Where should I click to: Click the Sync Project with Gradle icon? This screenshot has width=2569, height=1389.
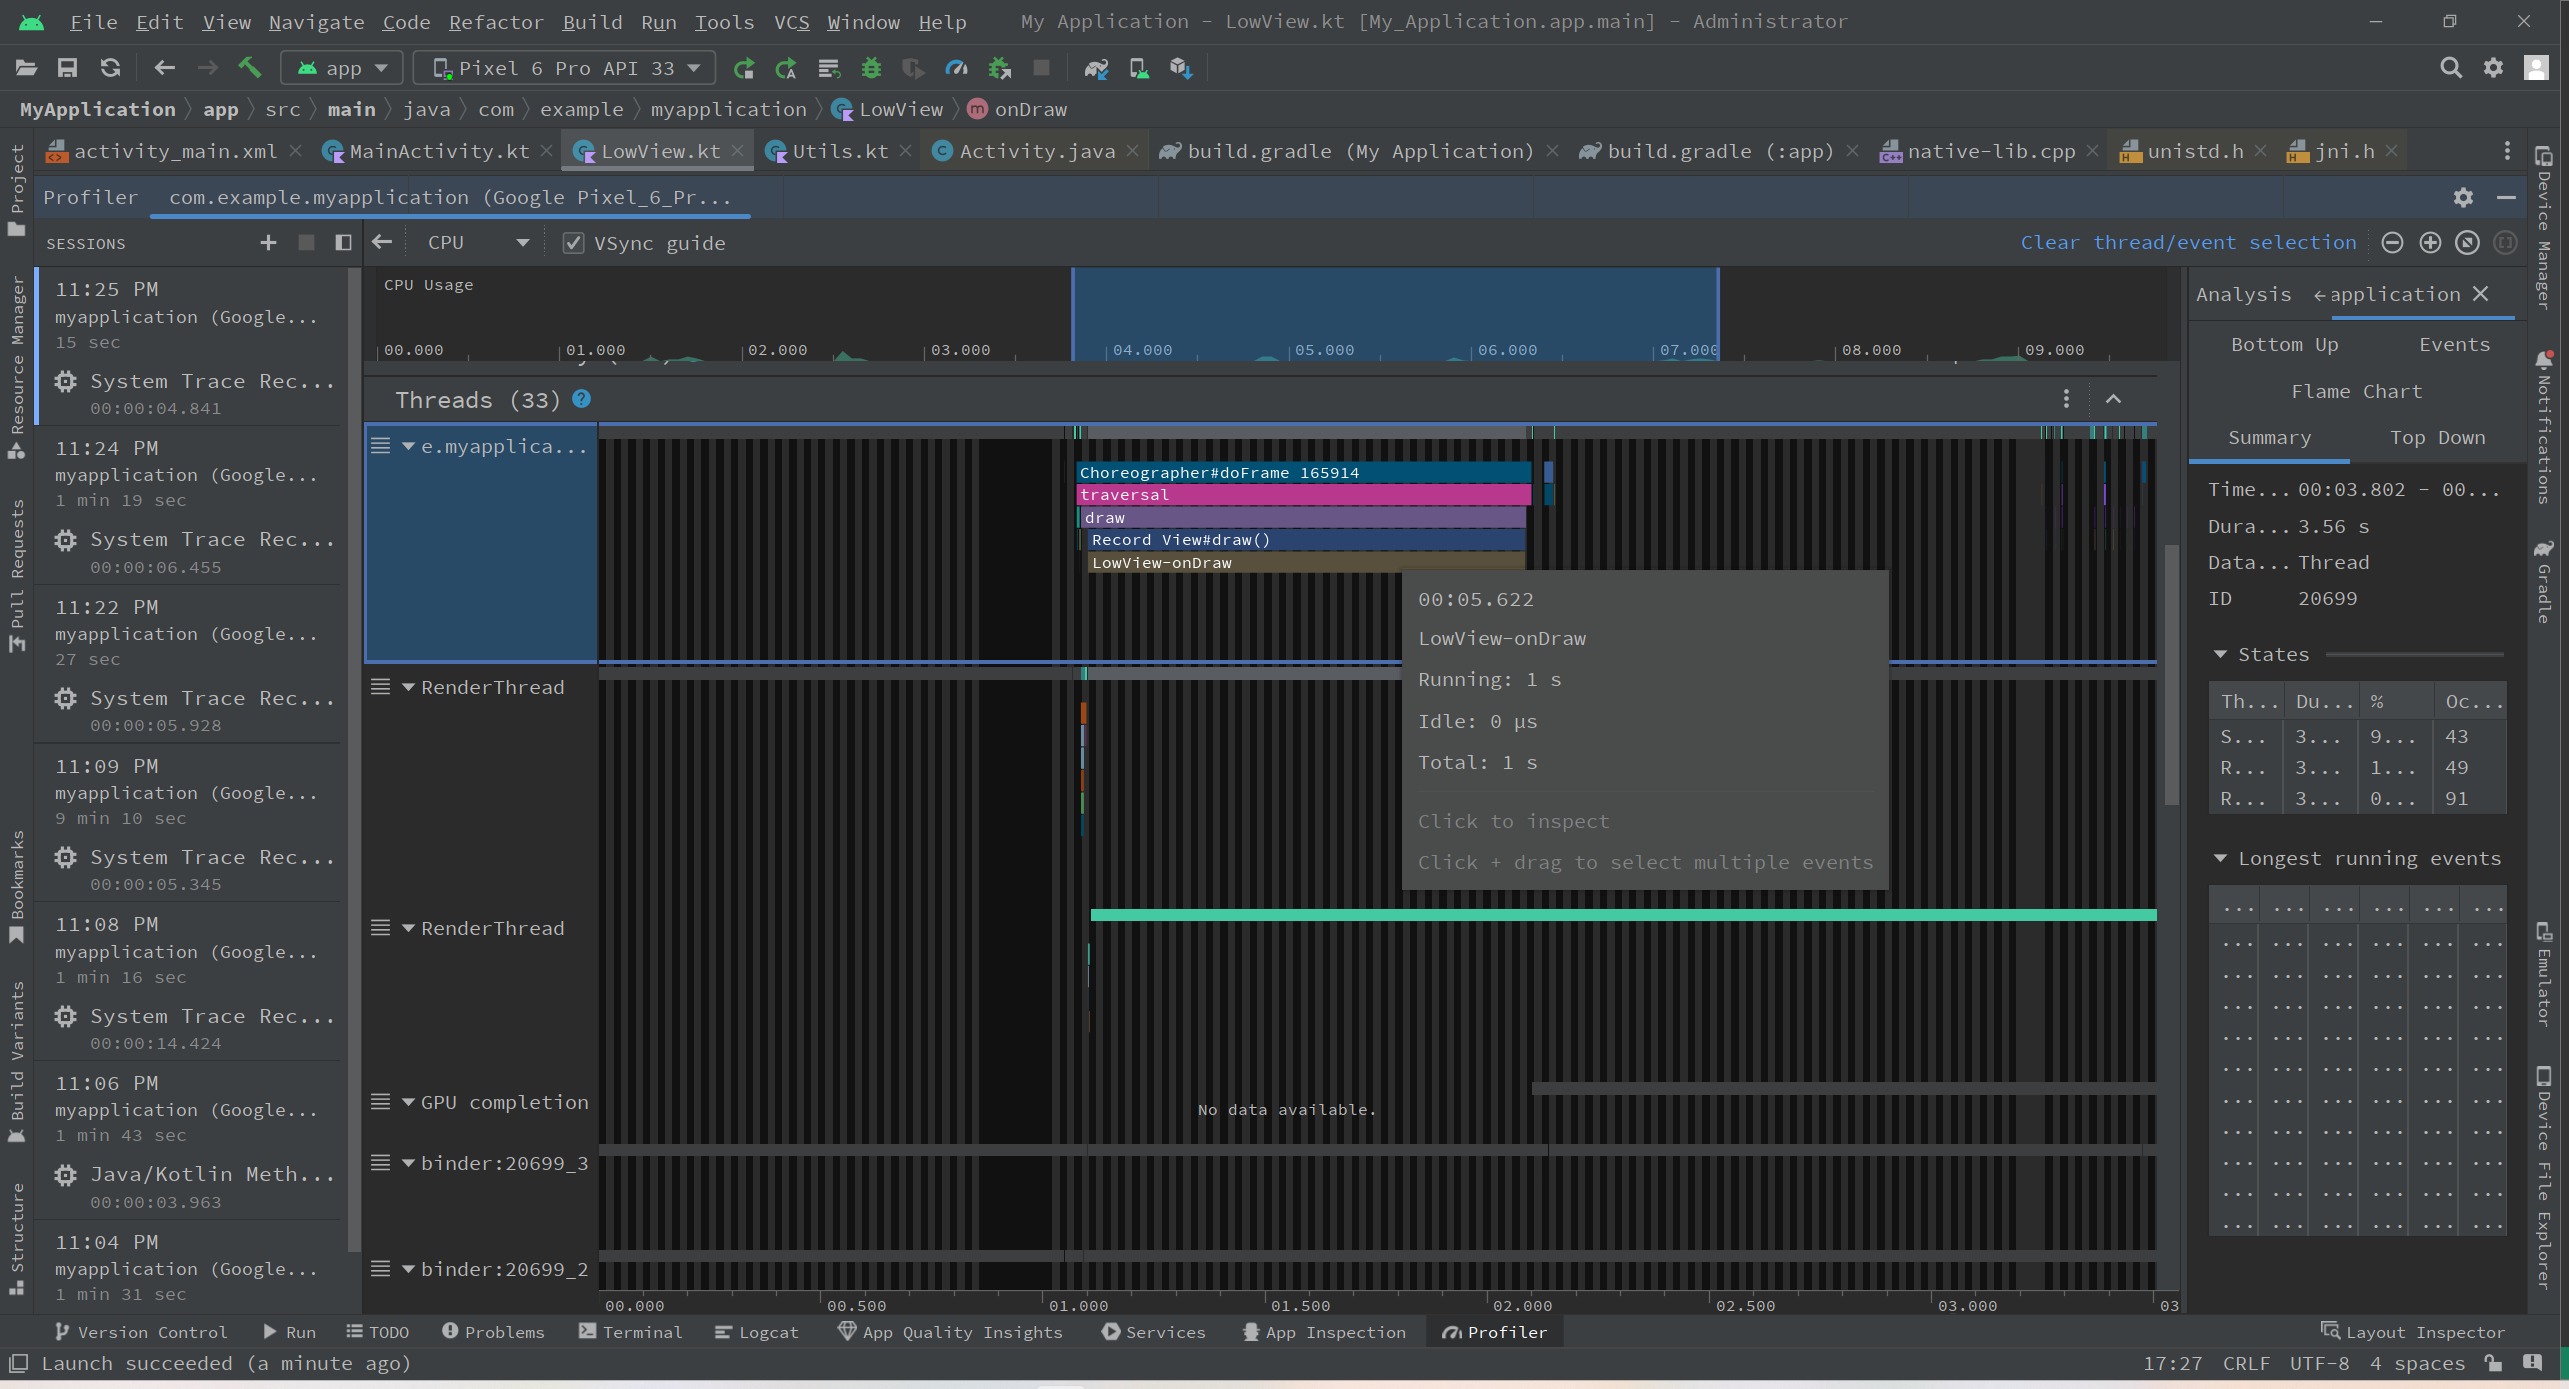point(1096,68)
